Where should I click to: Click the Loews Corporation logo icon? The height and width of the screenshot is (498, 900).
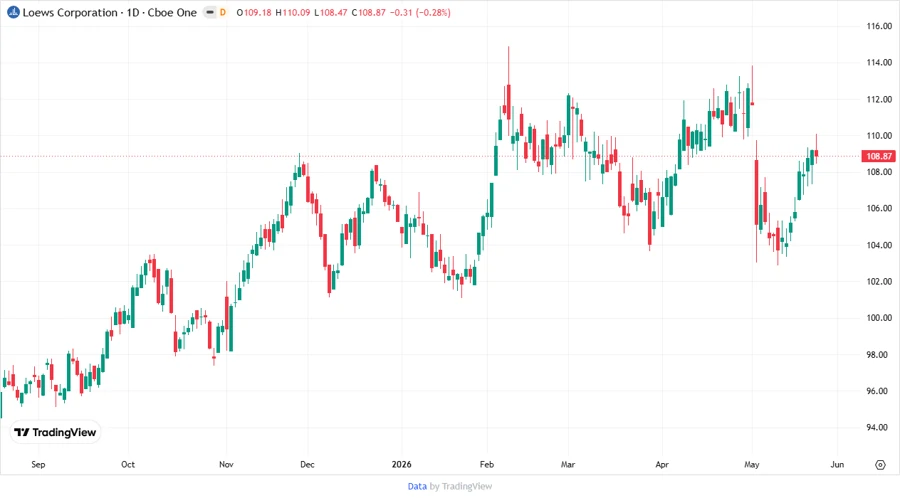click(13, 12)
